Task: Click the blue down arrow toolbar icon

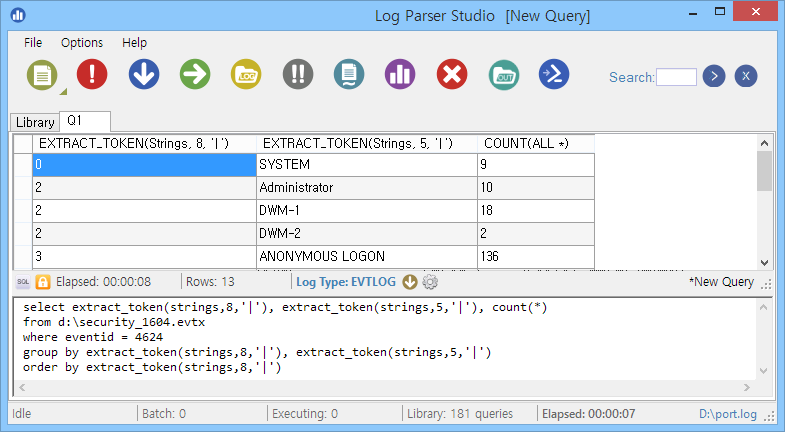Action: coord(144,74)
